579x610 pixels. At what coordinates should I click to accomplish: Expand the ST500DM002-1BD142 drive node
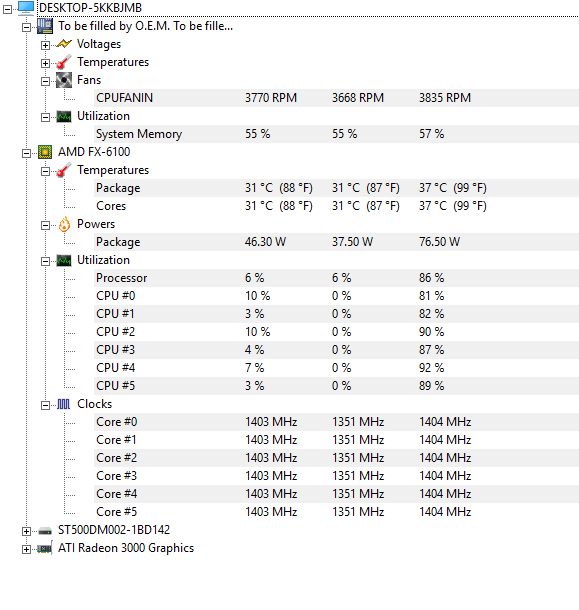pyautogui.click(x=26, y=531)
